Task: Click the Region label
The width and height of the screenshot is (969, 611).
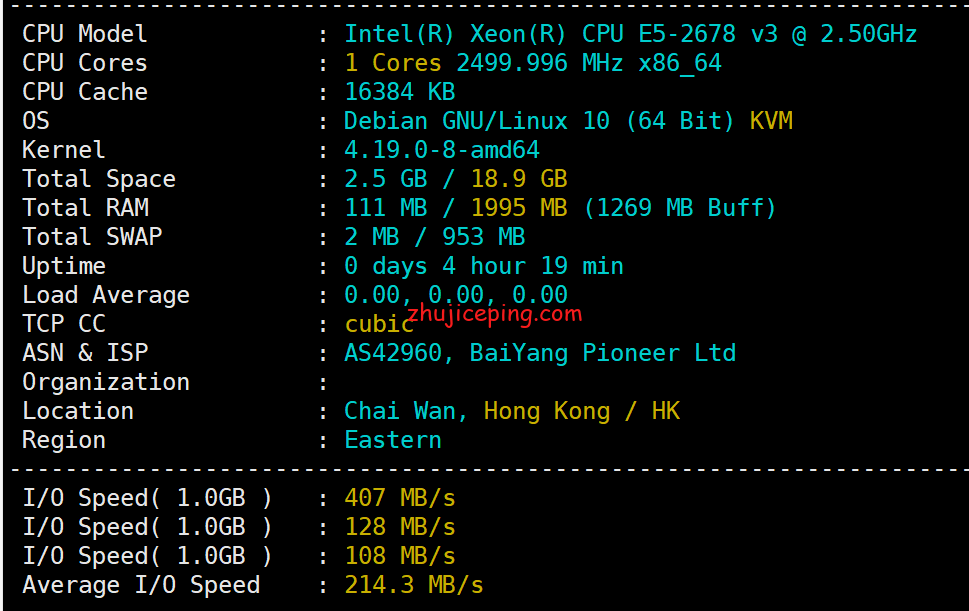Action: point(64,440)
